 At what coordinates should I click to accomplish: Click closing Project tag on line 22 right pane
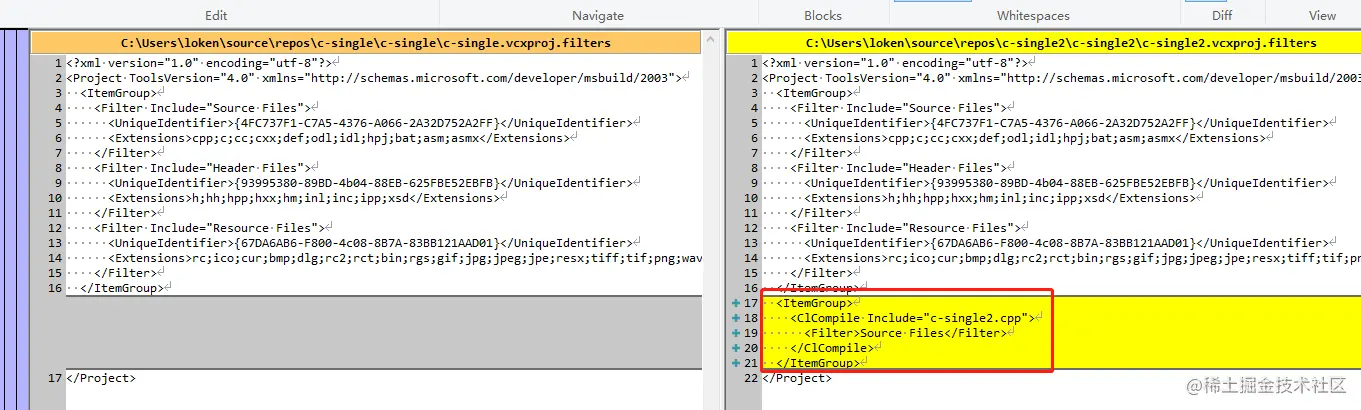(797, 378)
